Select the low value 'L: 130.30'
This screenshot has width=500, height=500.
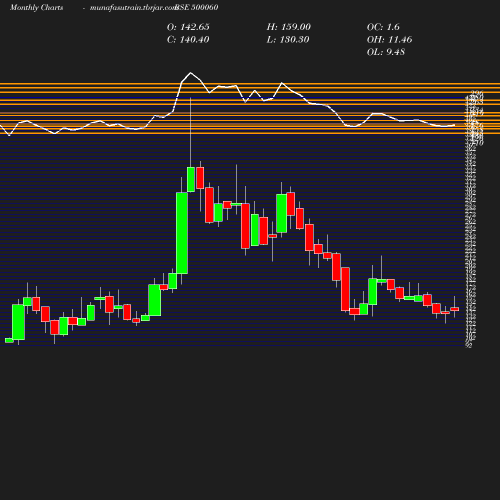pyautogui.click(x=288, y=40)
